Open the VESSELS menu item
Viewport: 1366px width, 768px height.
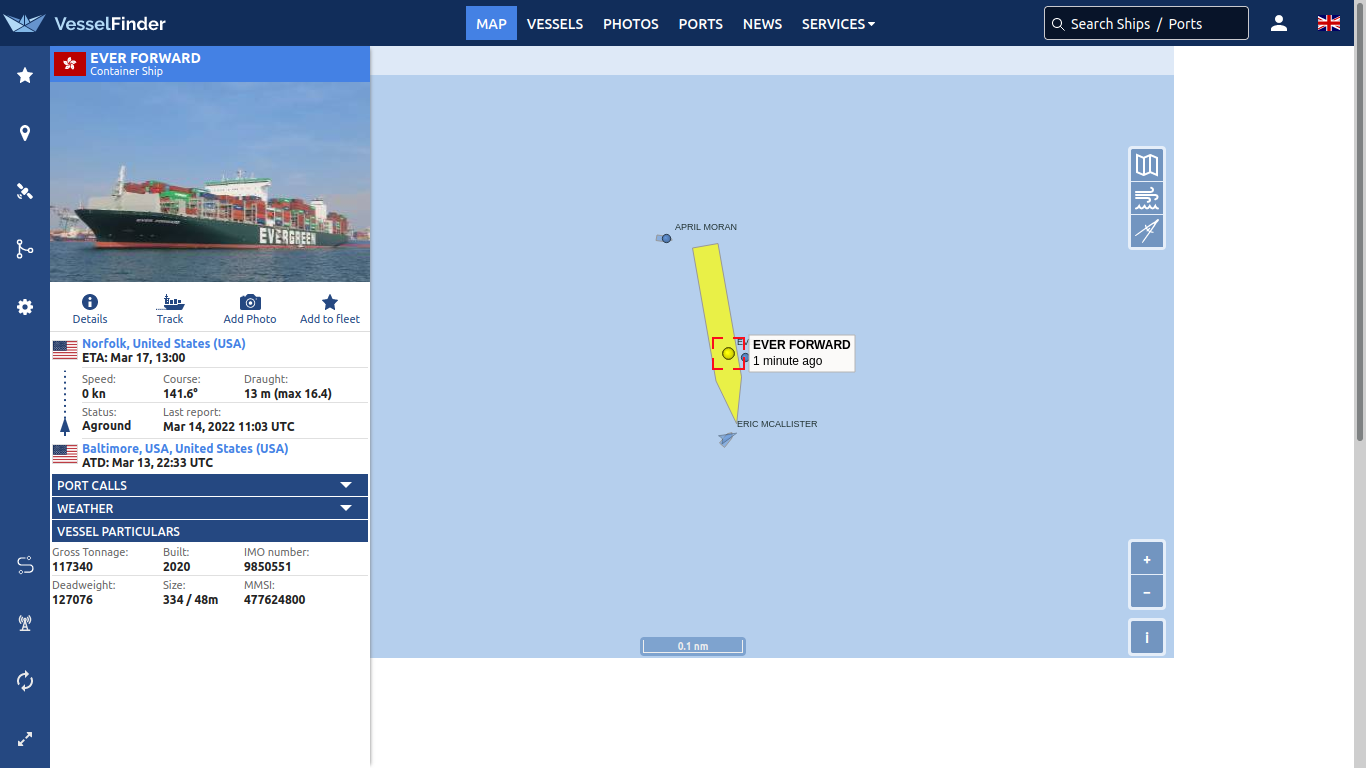555,24
